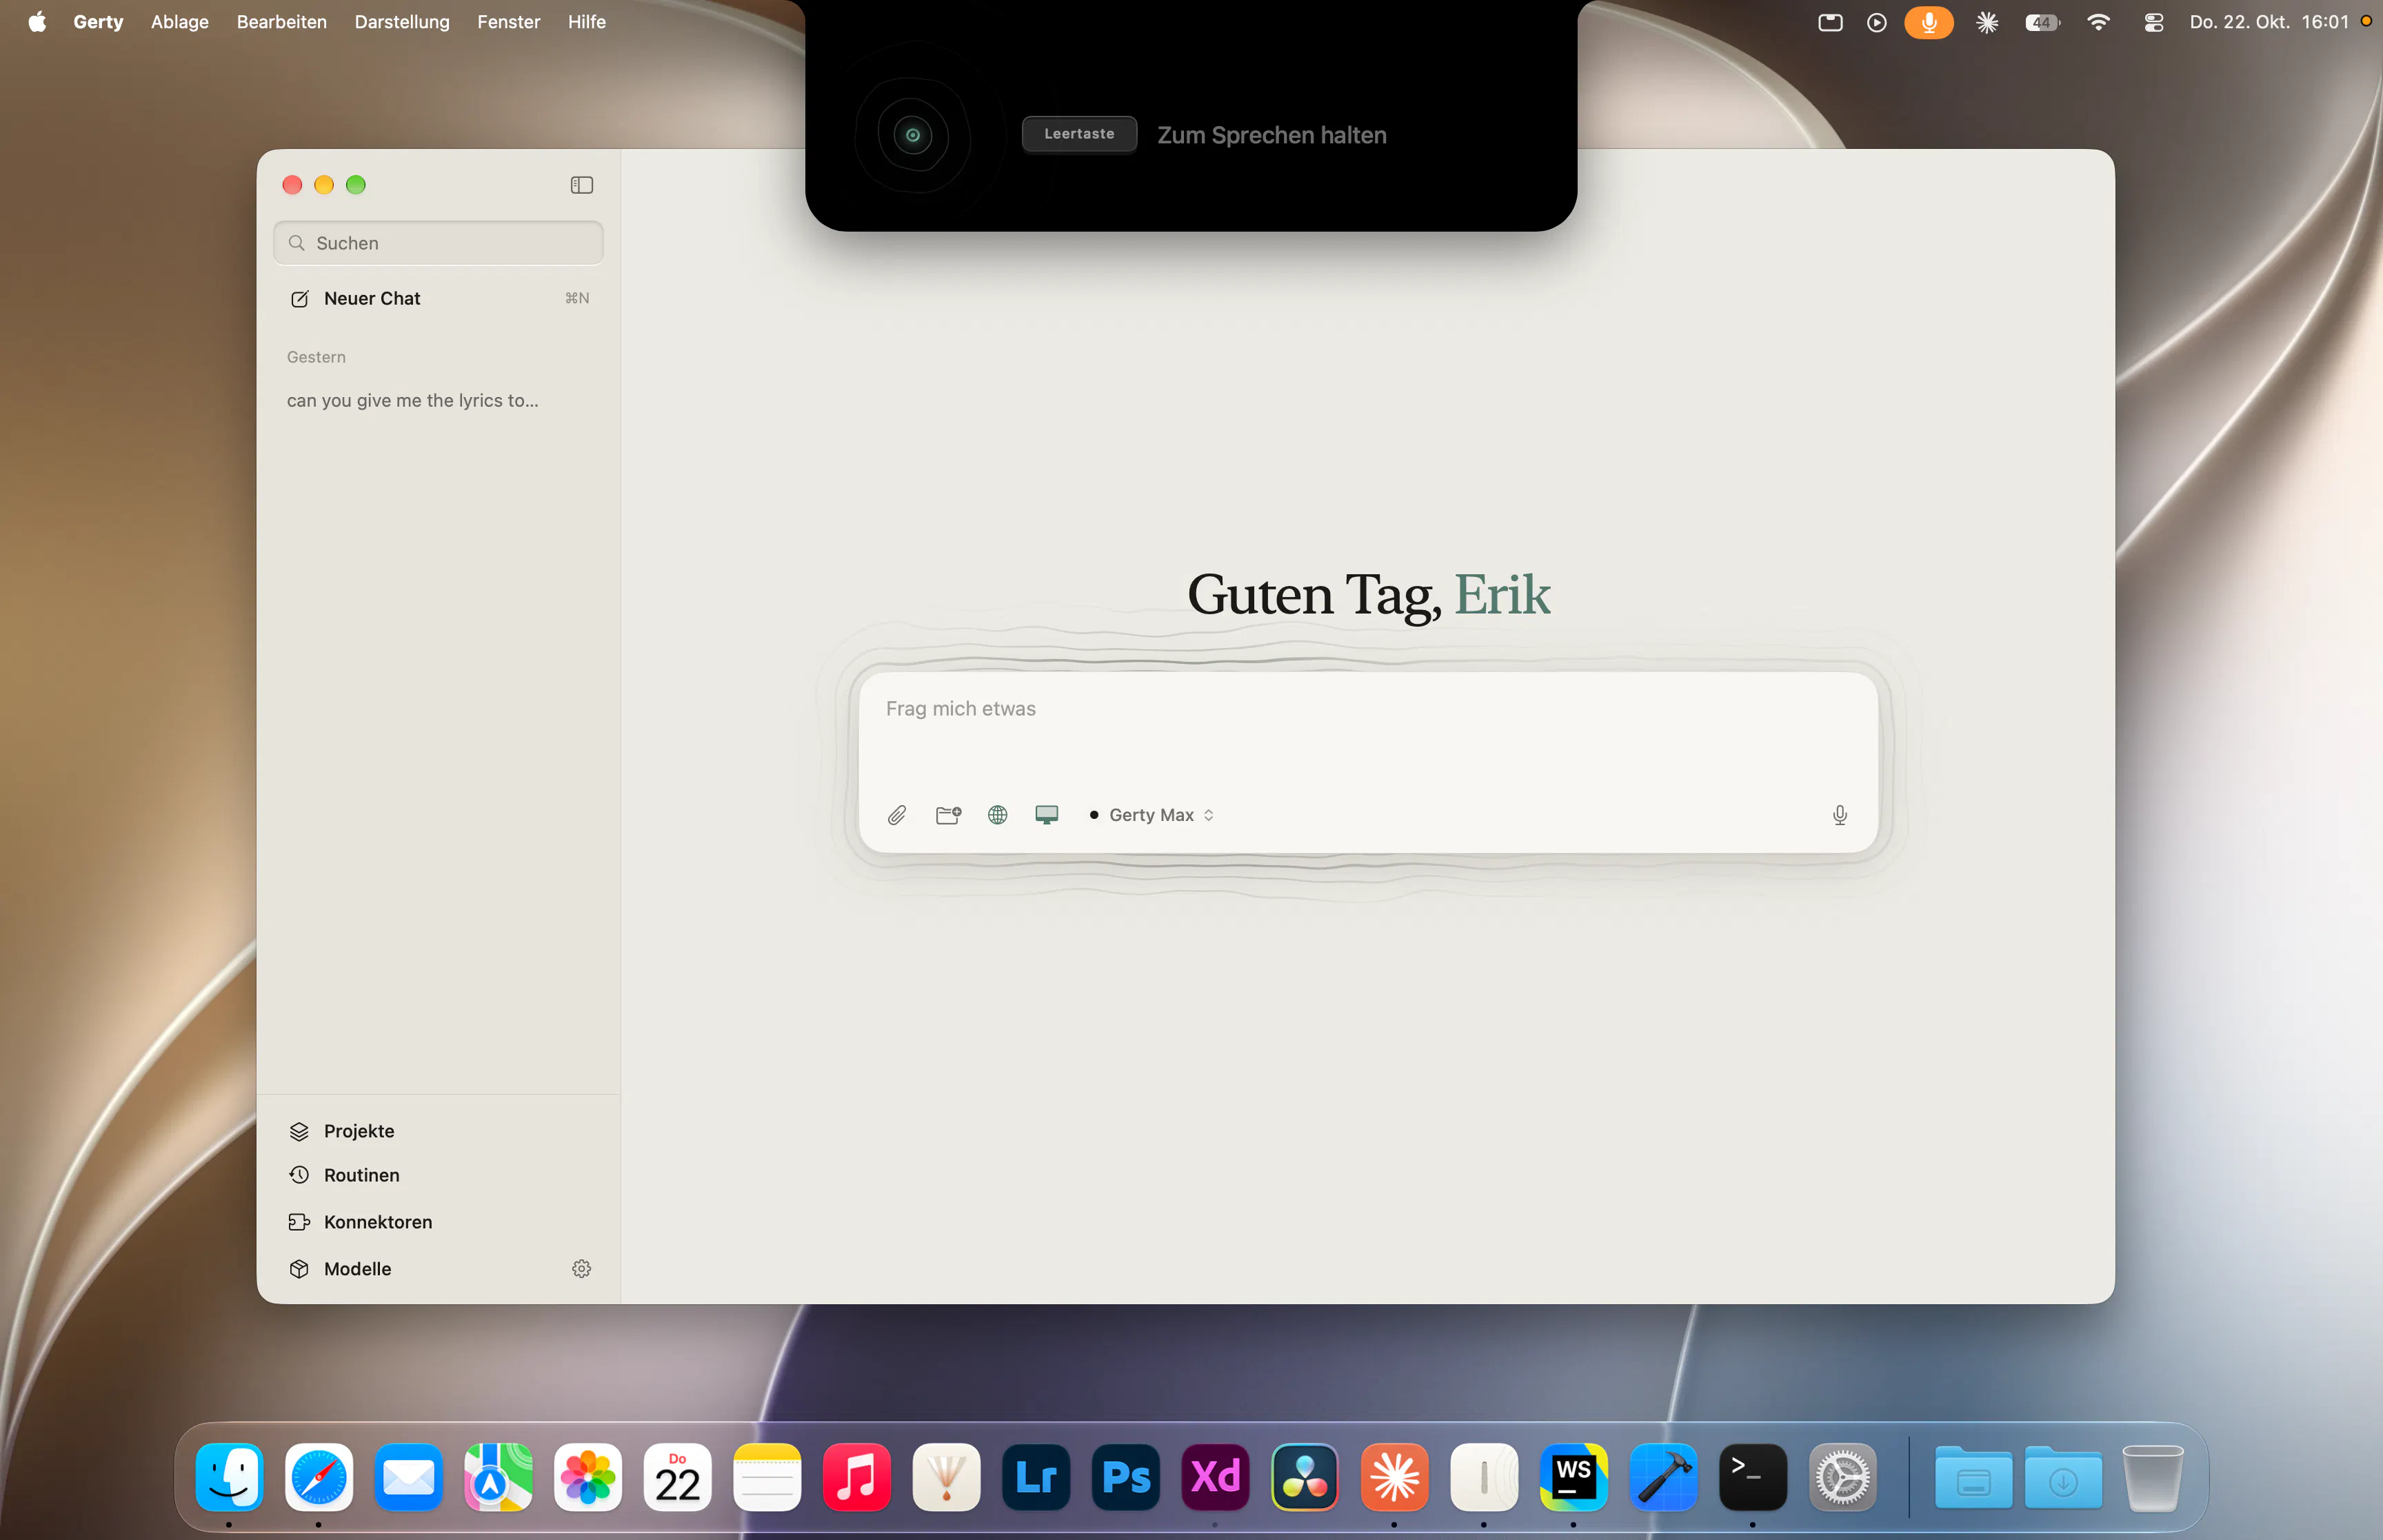This screenshot has height=1540, width=2383.
Task: Open the Hilfe menu
Action: pos(587,21)
